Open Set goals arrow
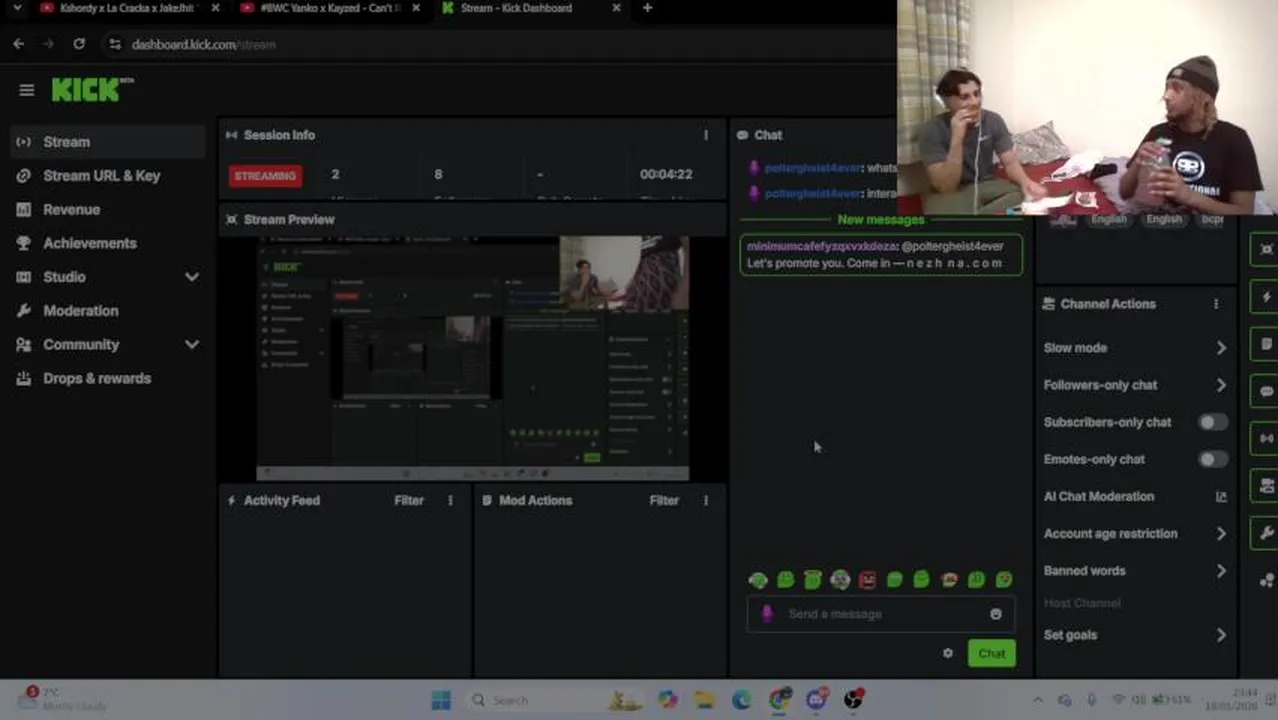The height and width of the screenshot is (720, 1278). coord(1221,635)
